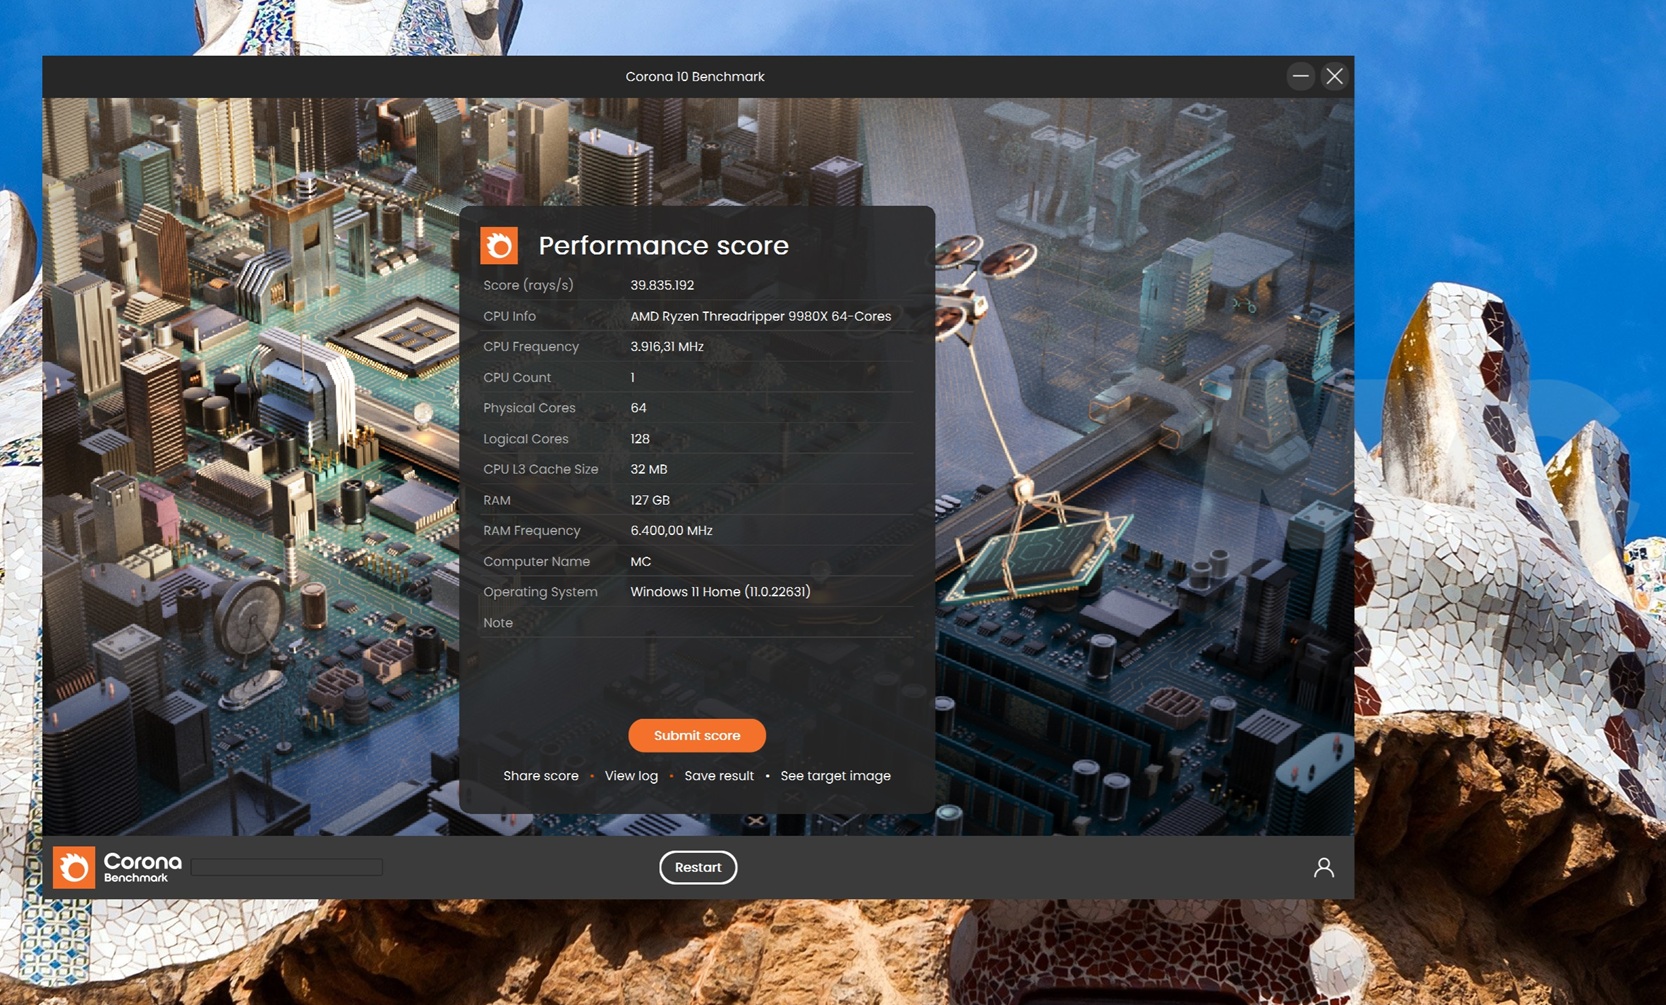The width and height of the screenshot is (1666, 1005).
Task: Click the progress bar next to Corona logo
Action: point(286,867)
